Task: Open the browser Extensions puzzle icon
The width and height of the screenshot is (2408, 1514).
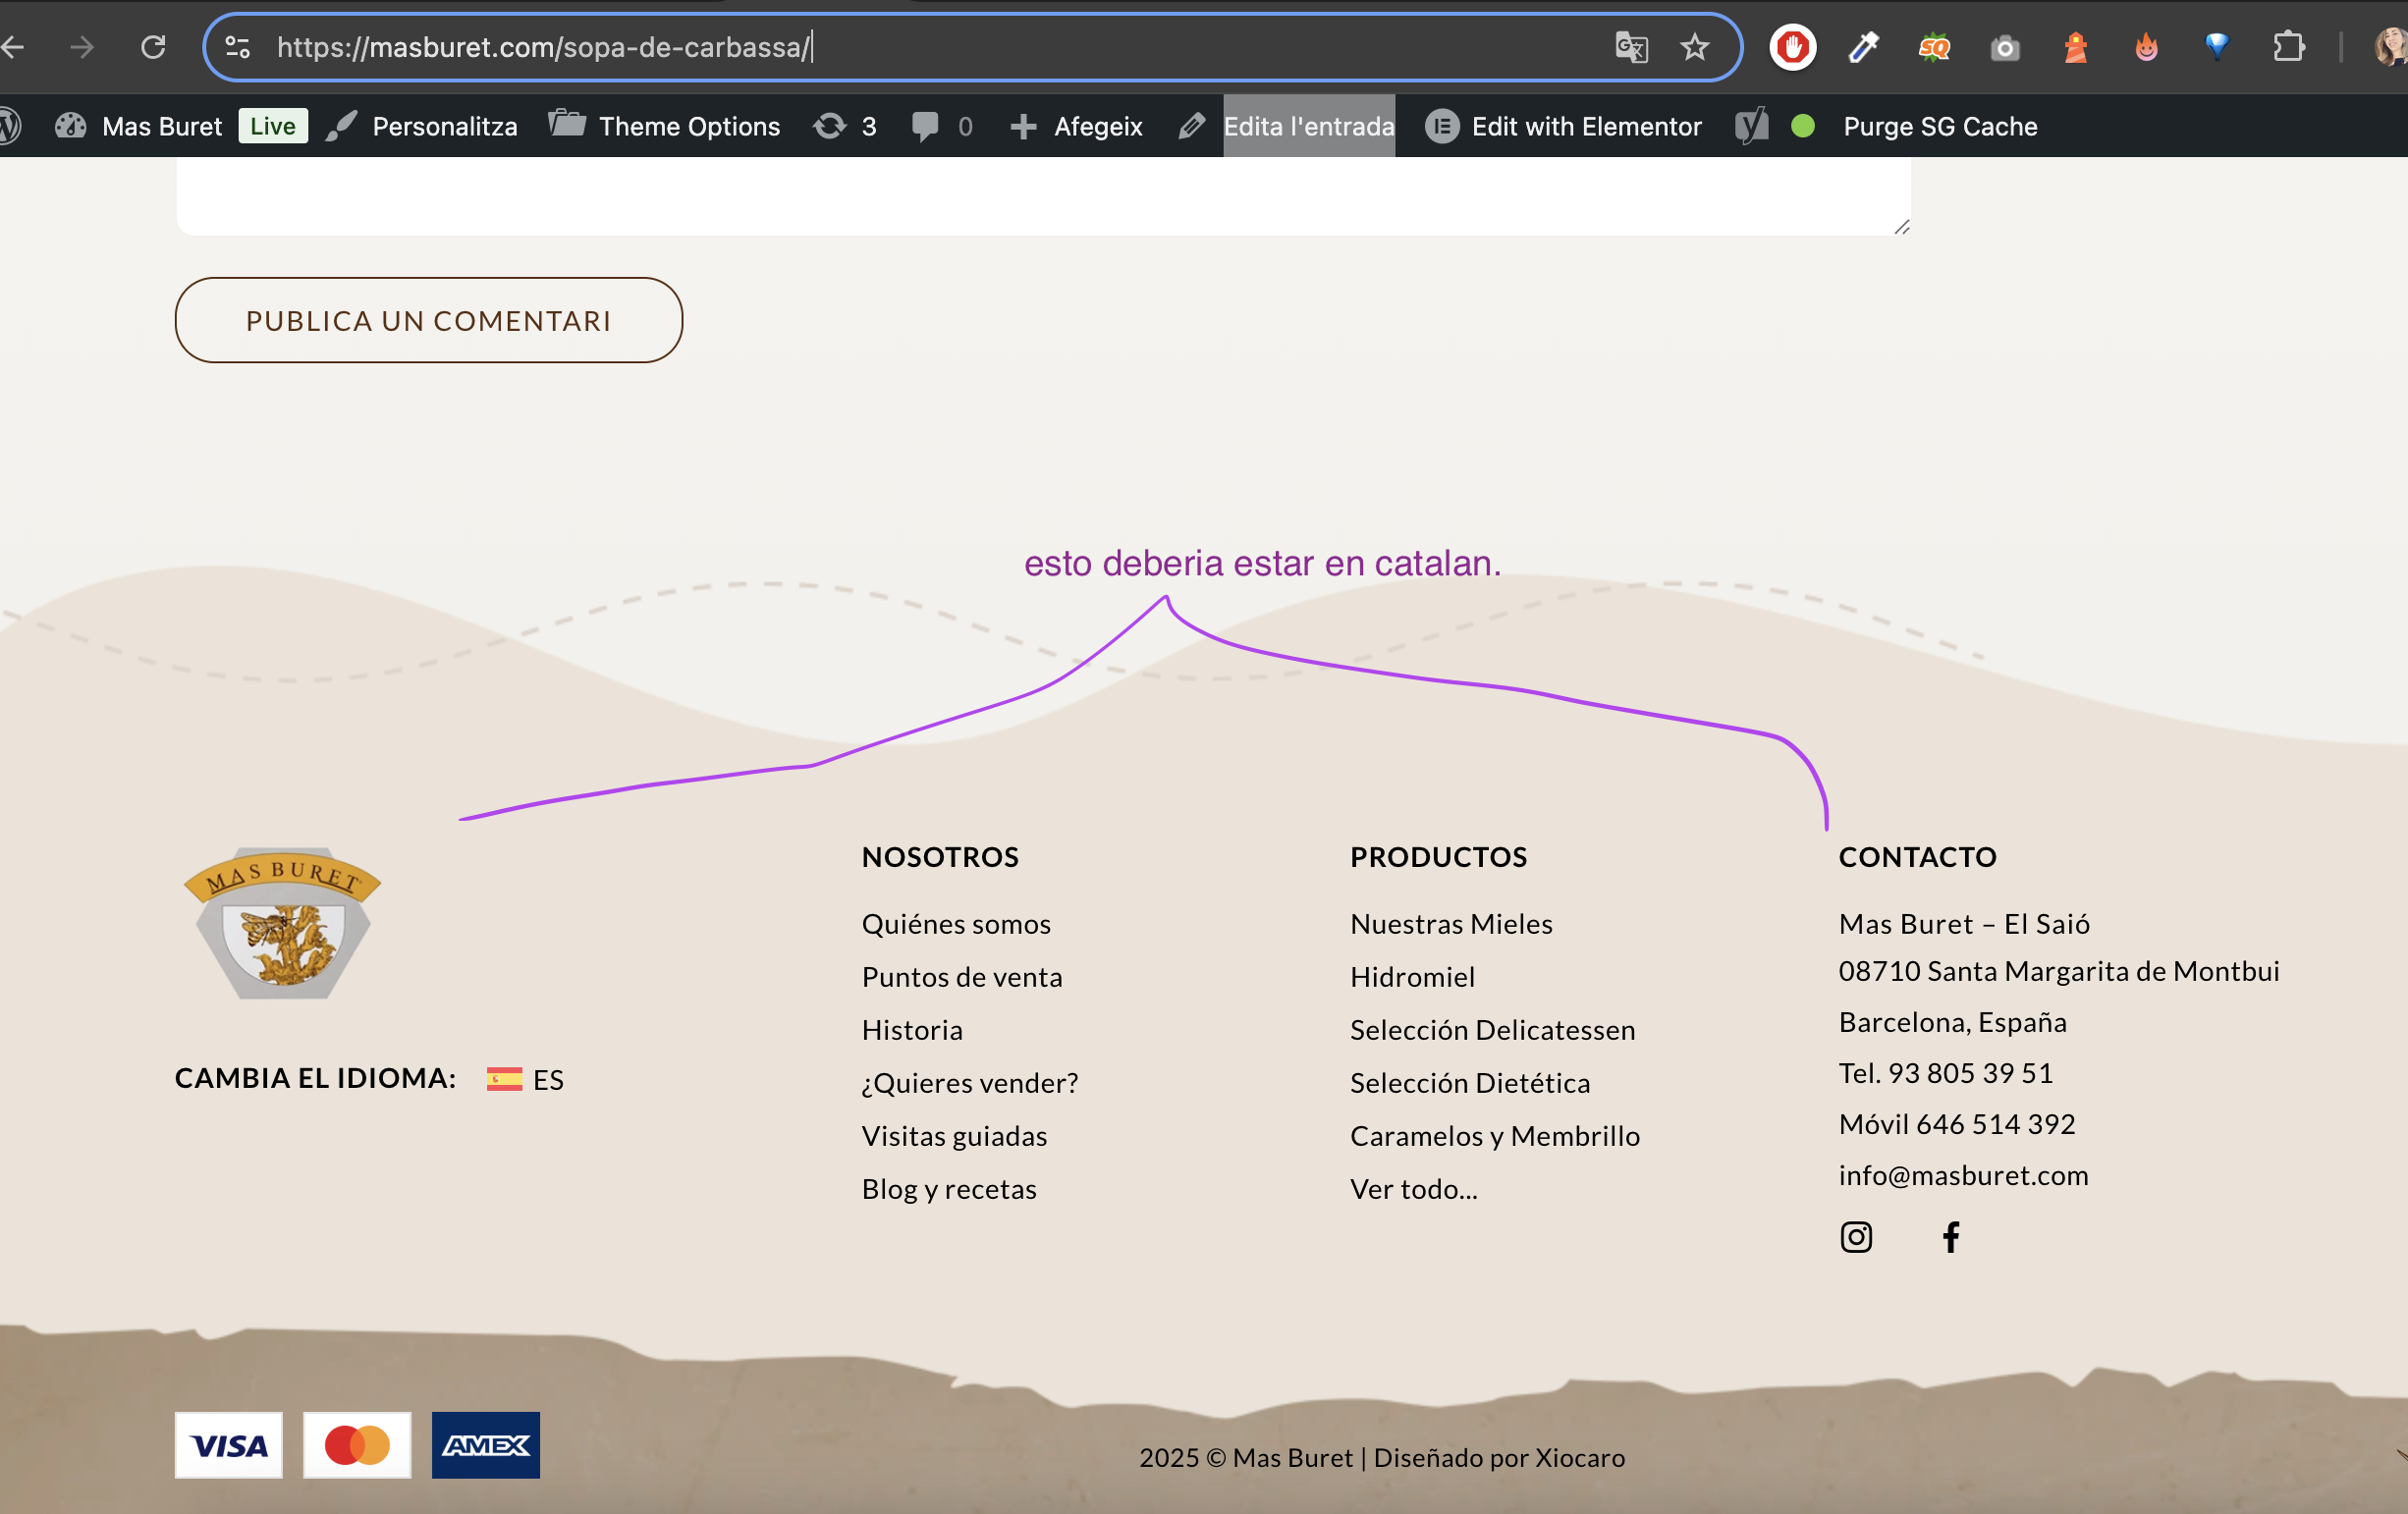Action: (x=2288, y=47)
